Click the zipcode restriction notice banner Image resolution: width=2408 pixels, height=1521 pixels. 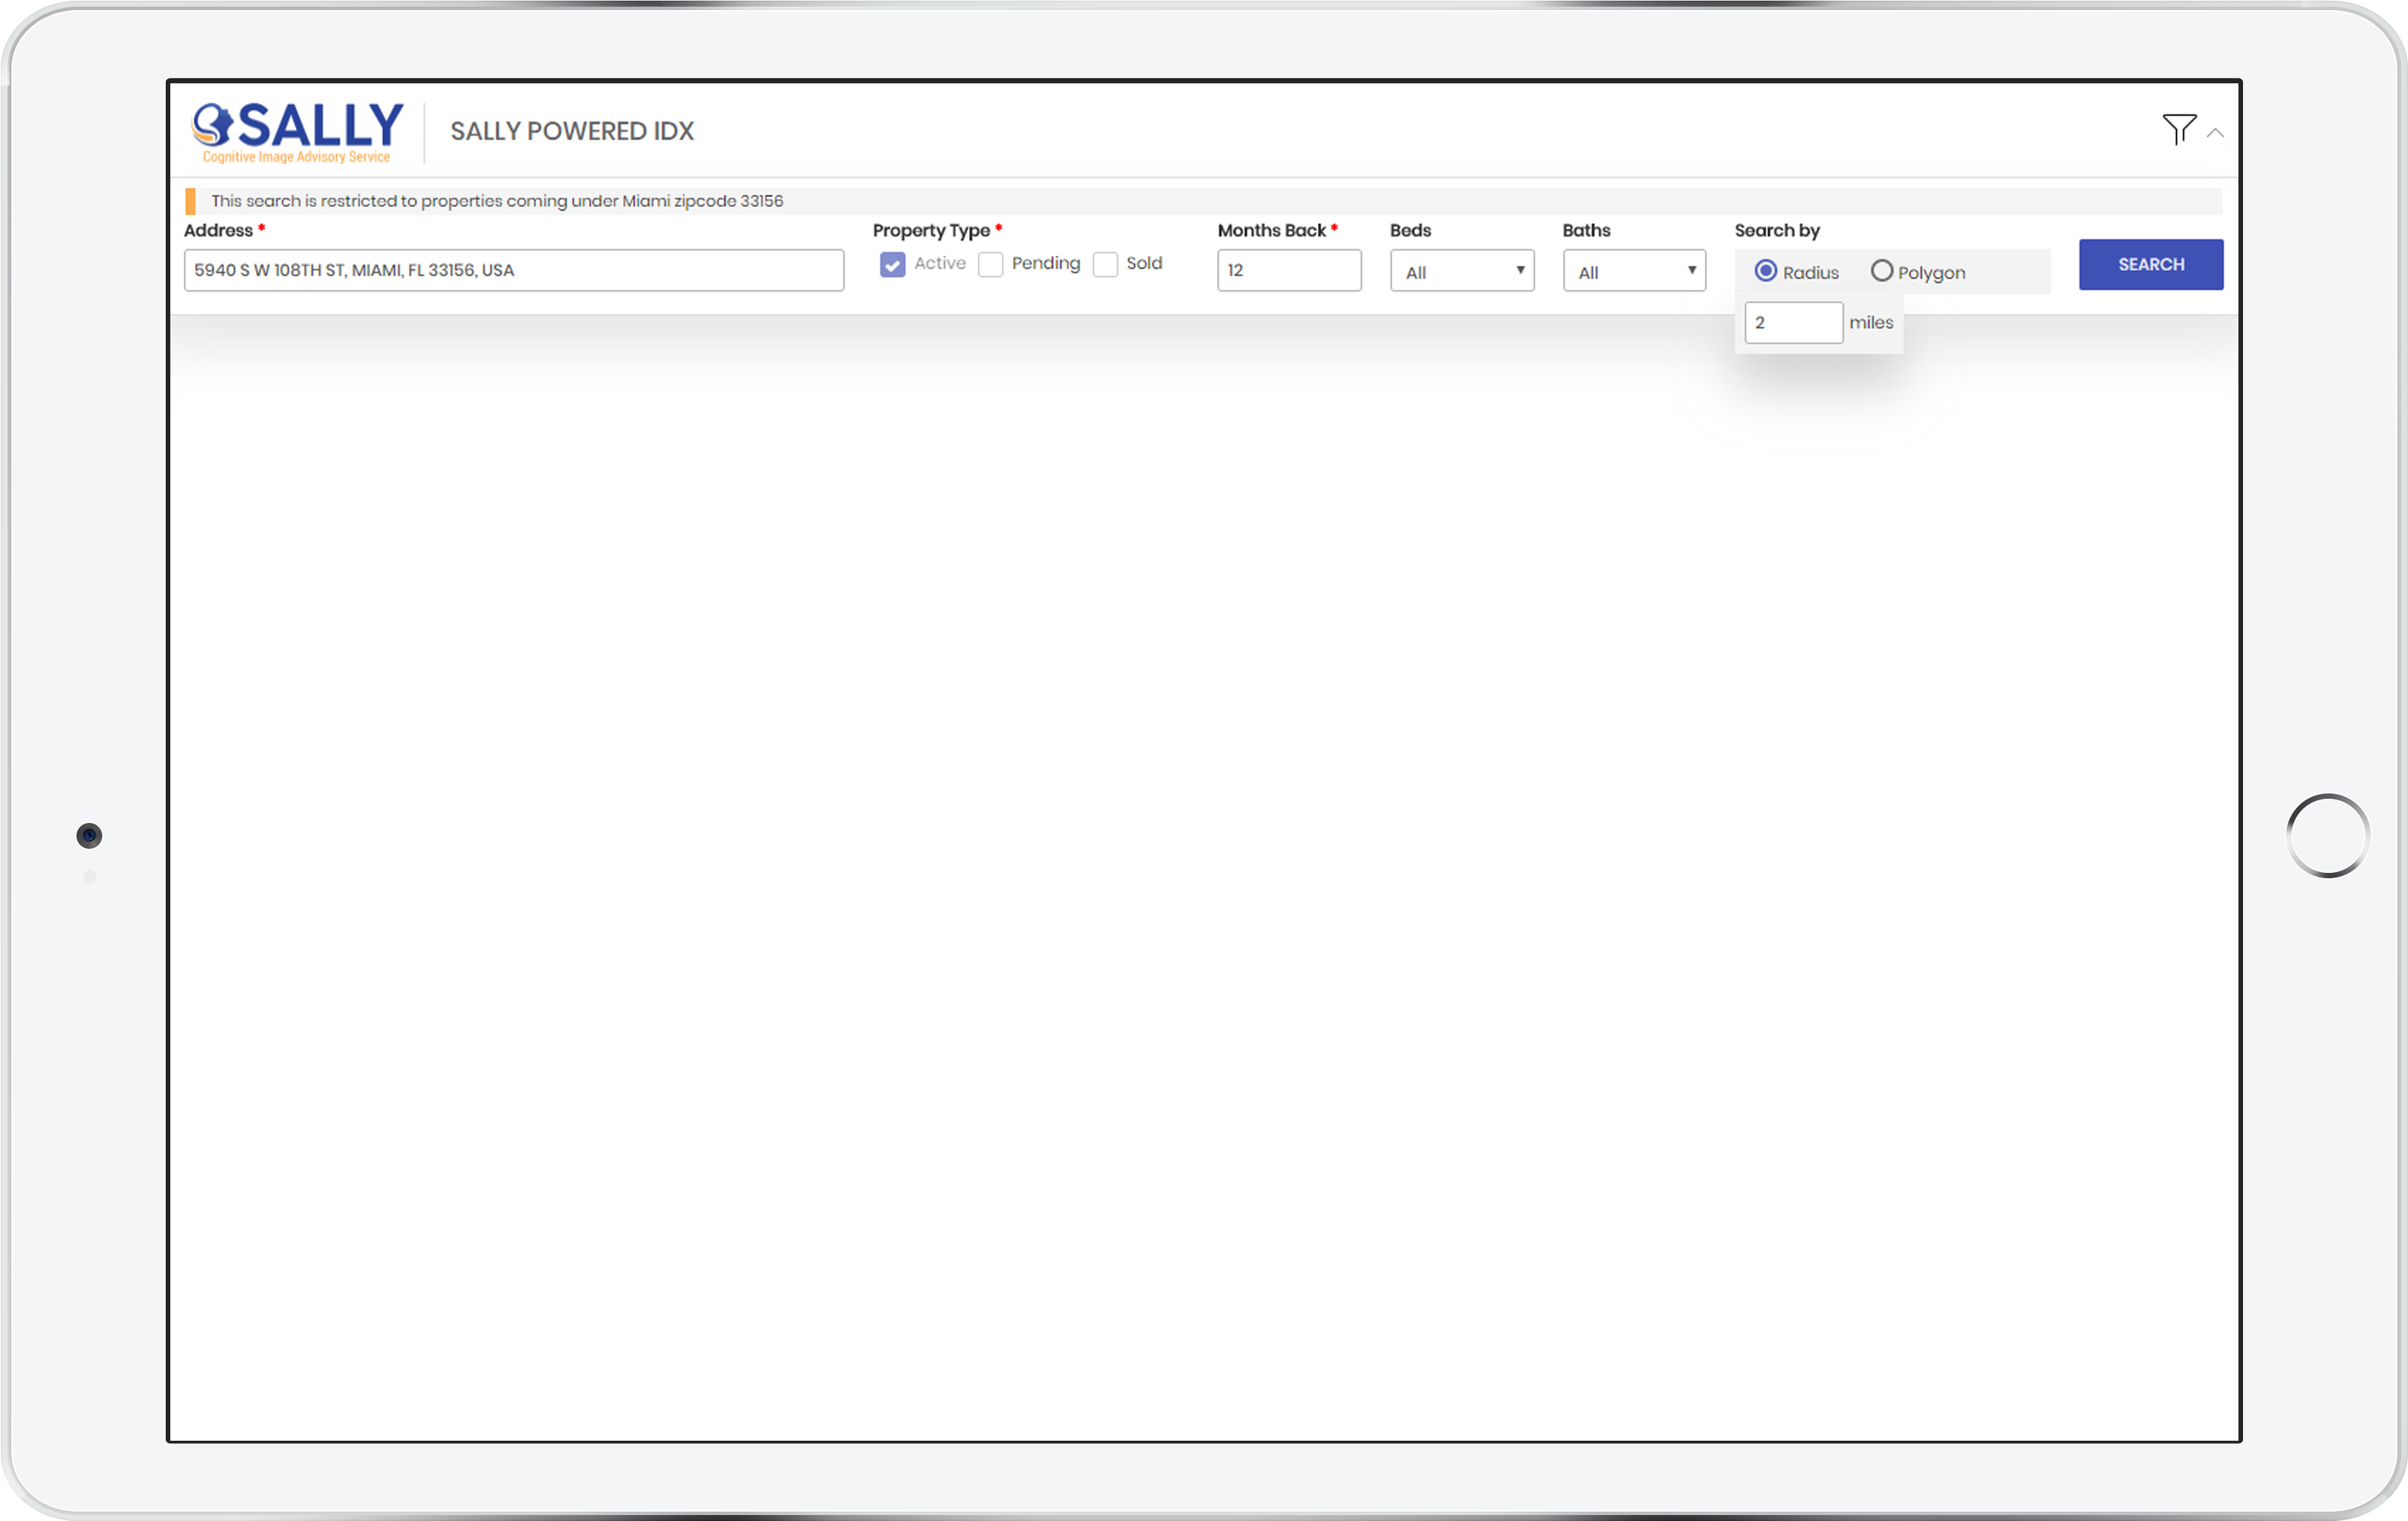click(x=497, y=201)
